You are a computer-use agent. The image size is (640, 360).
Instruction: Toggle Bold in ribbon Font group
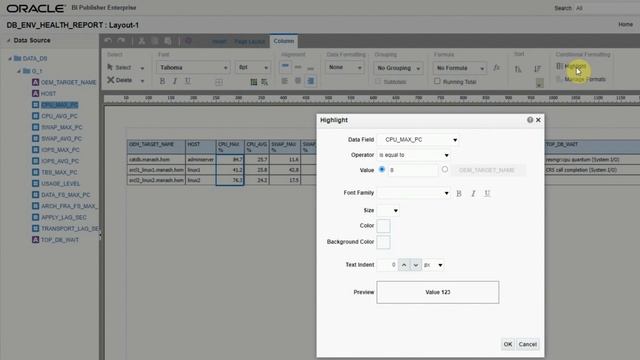[x=162, y=81]
